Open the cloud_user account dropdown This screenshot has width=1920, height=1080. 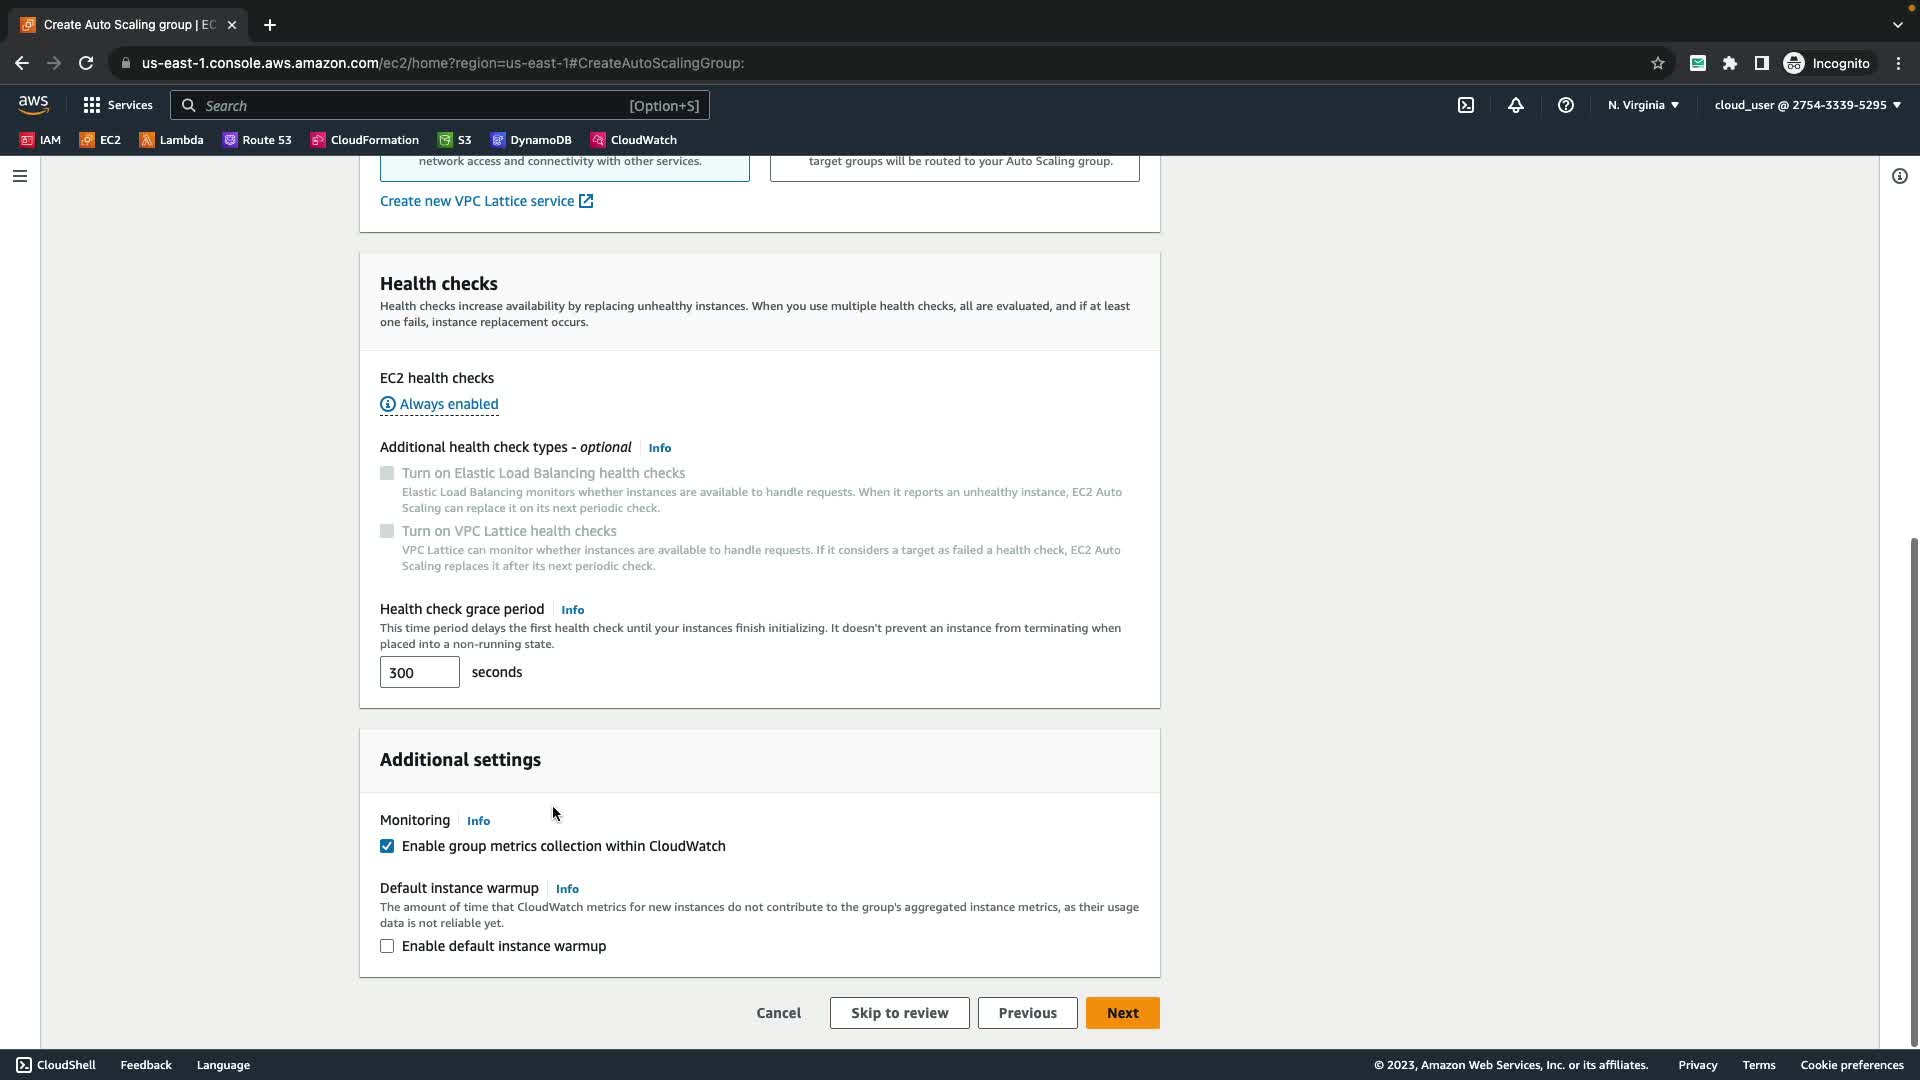tap(1807, 105)
